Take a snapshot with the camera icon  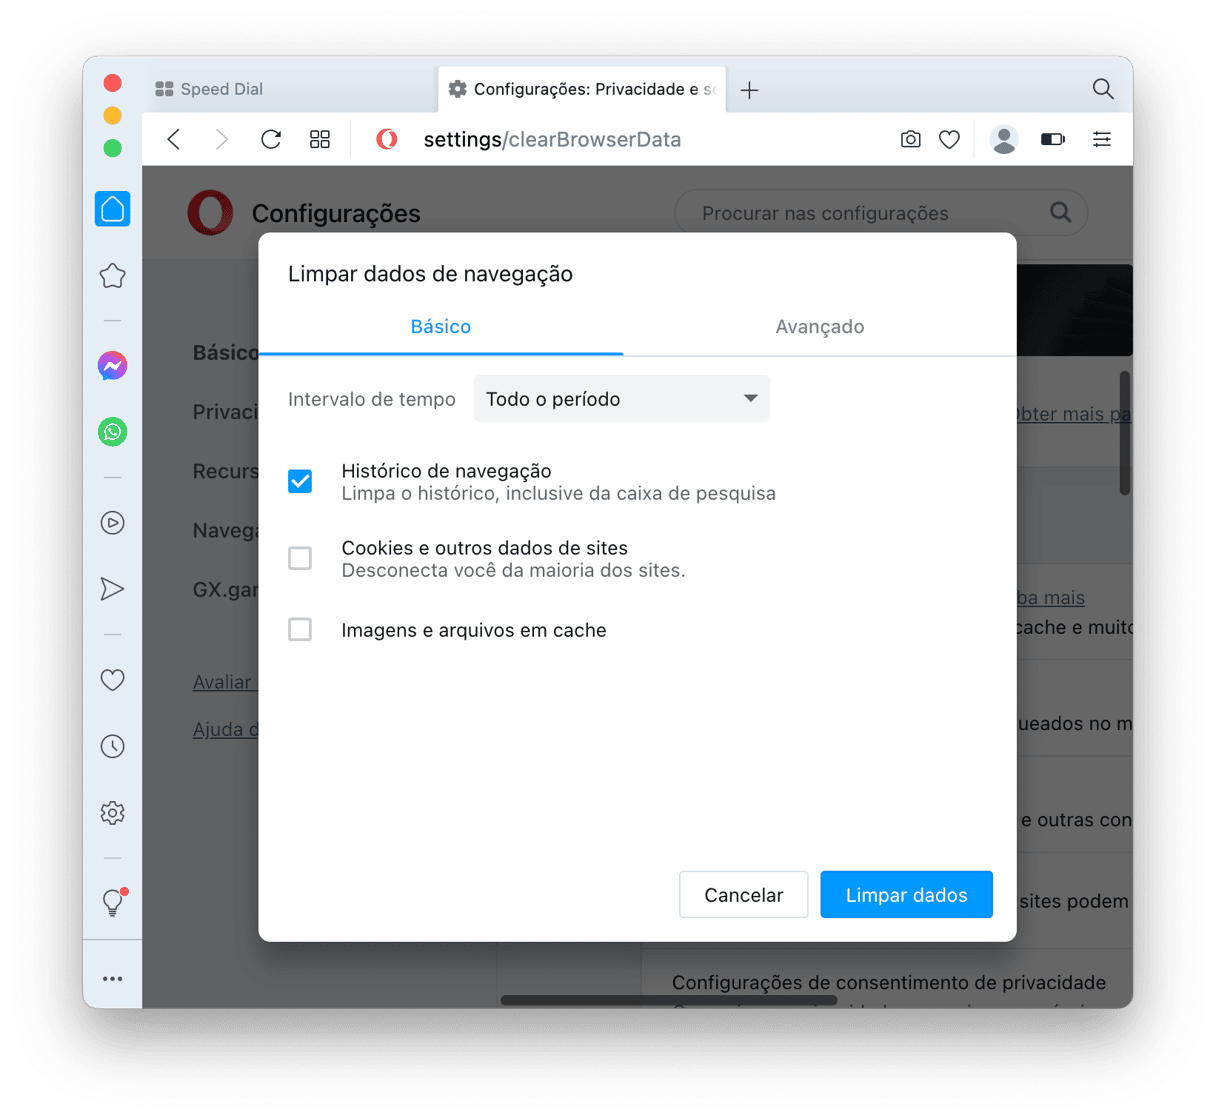pyautogui.click(x=910, y=139)
